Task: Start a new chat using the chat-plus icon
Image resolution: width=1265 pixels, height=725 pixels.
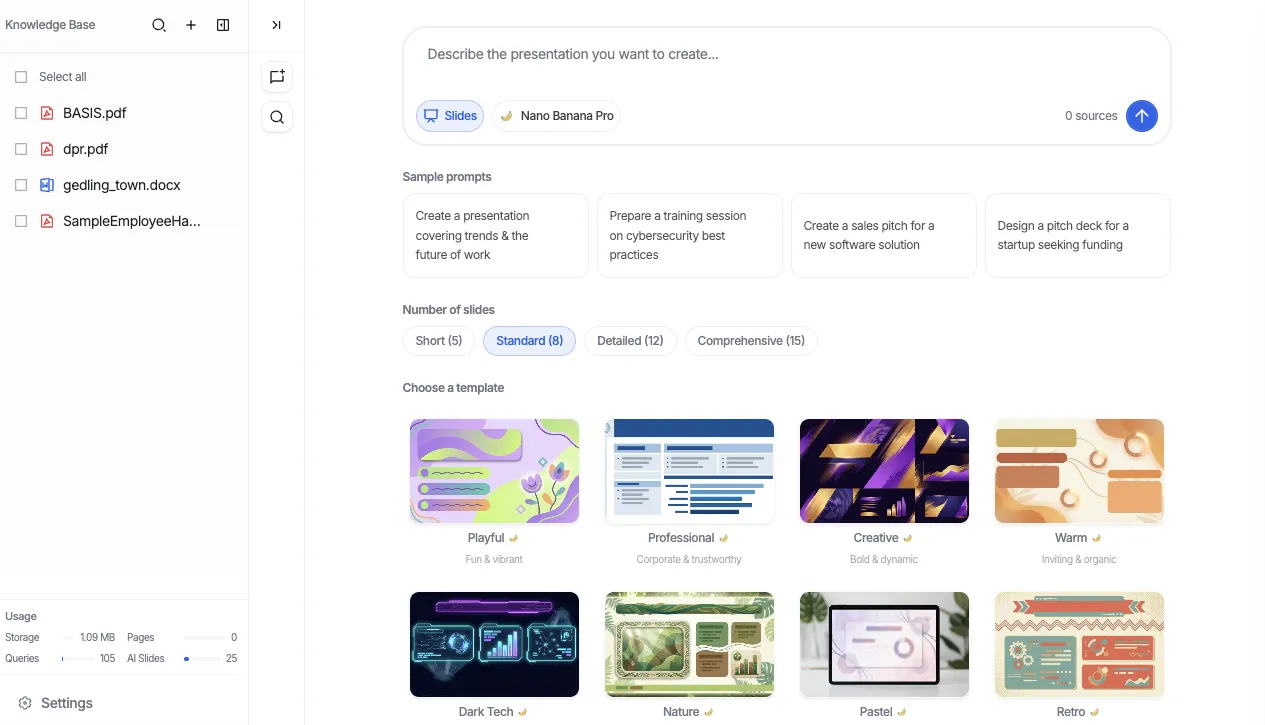Action: (x=277, y=76)
